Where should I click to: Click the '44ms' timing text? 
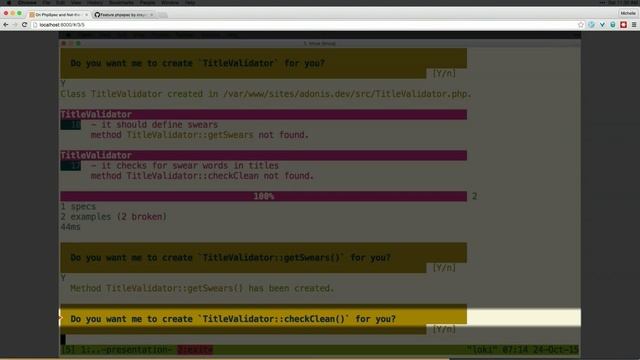coord(71,227)
